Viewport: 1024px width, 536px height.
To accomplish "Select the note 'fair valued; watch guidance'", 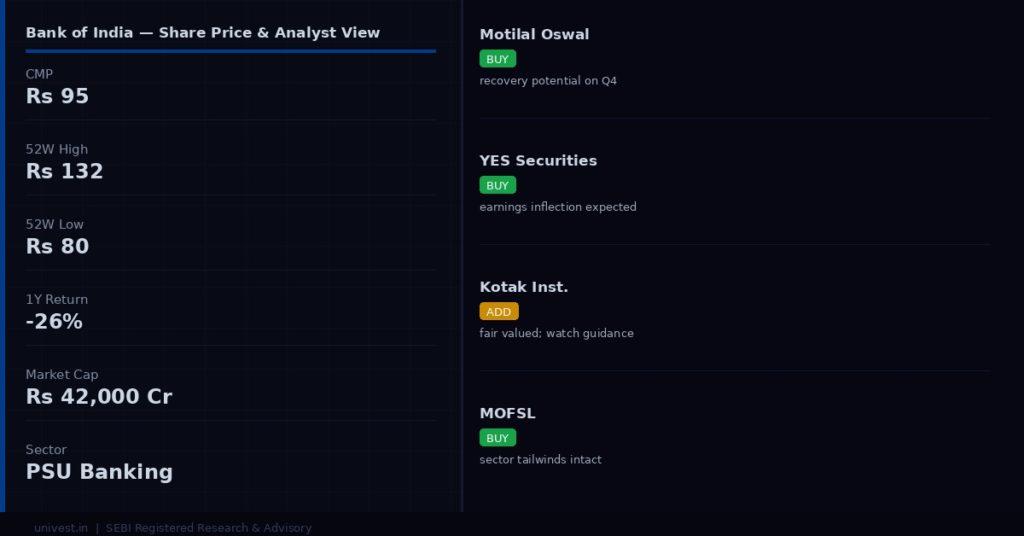I will tap(556, 334).
